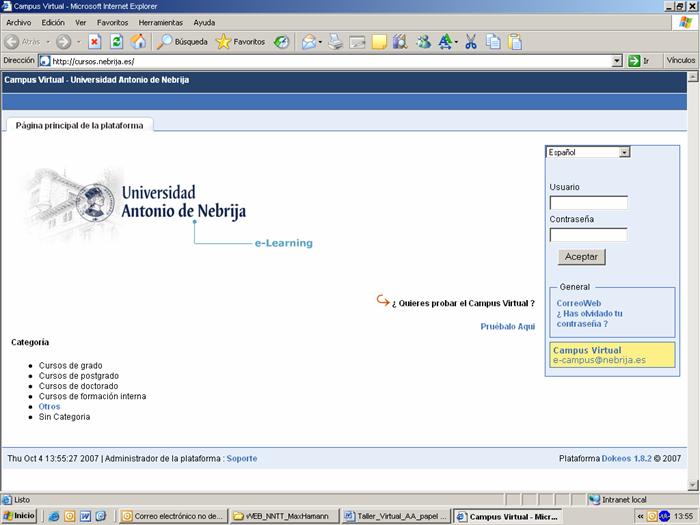
Task: Click the Vínculos links bar label
Action: click(x=680, y=60)
